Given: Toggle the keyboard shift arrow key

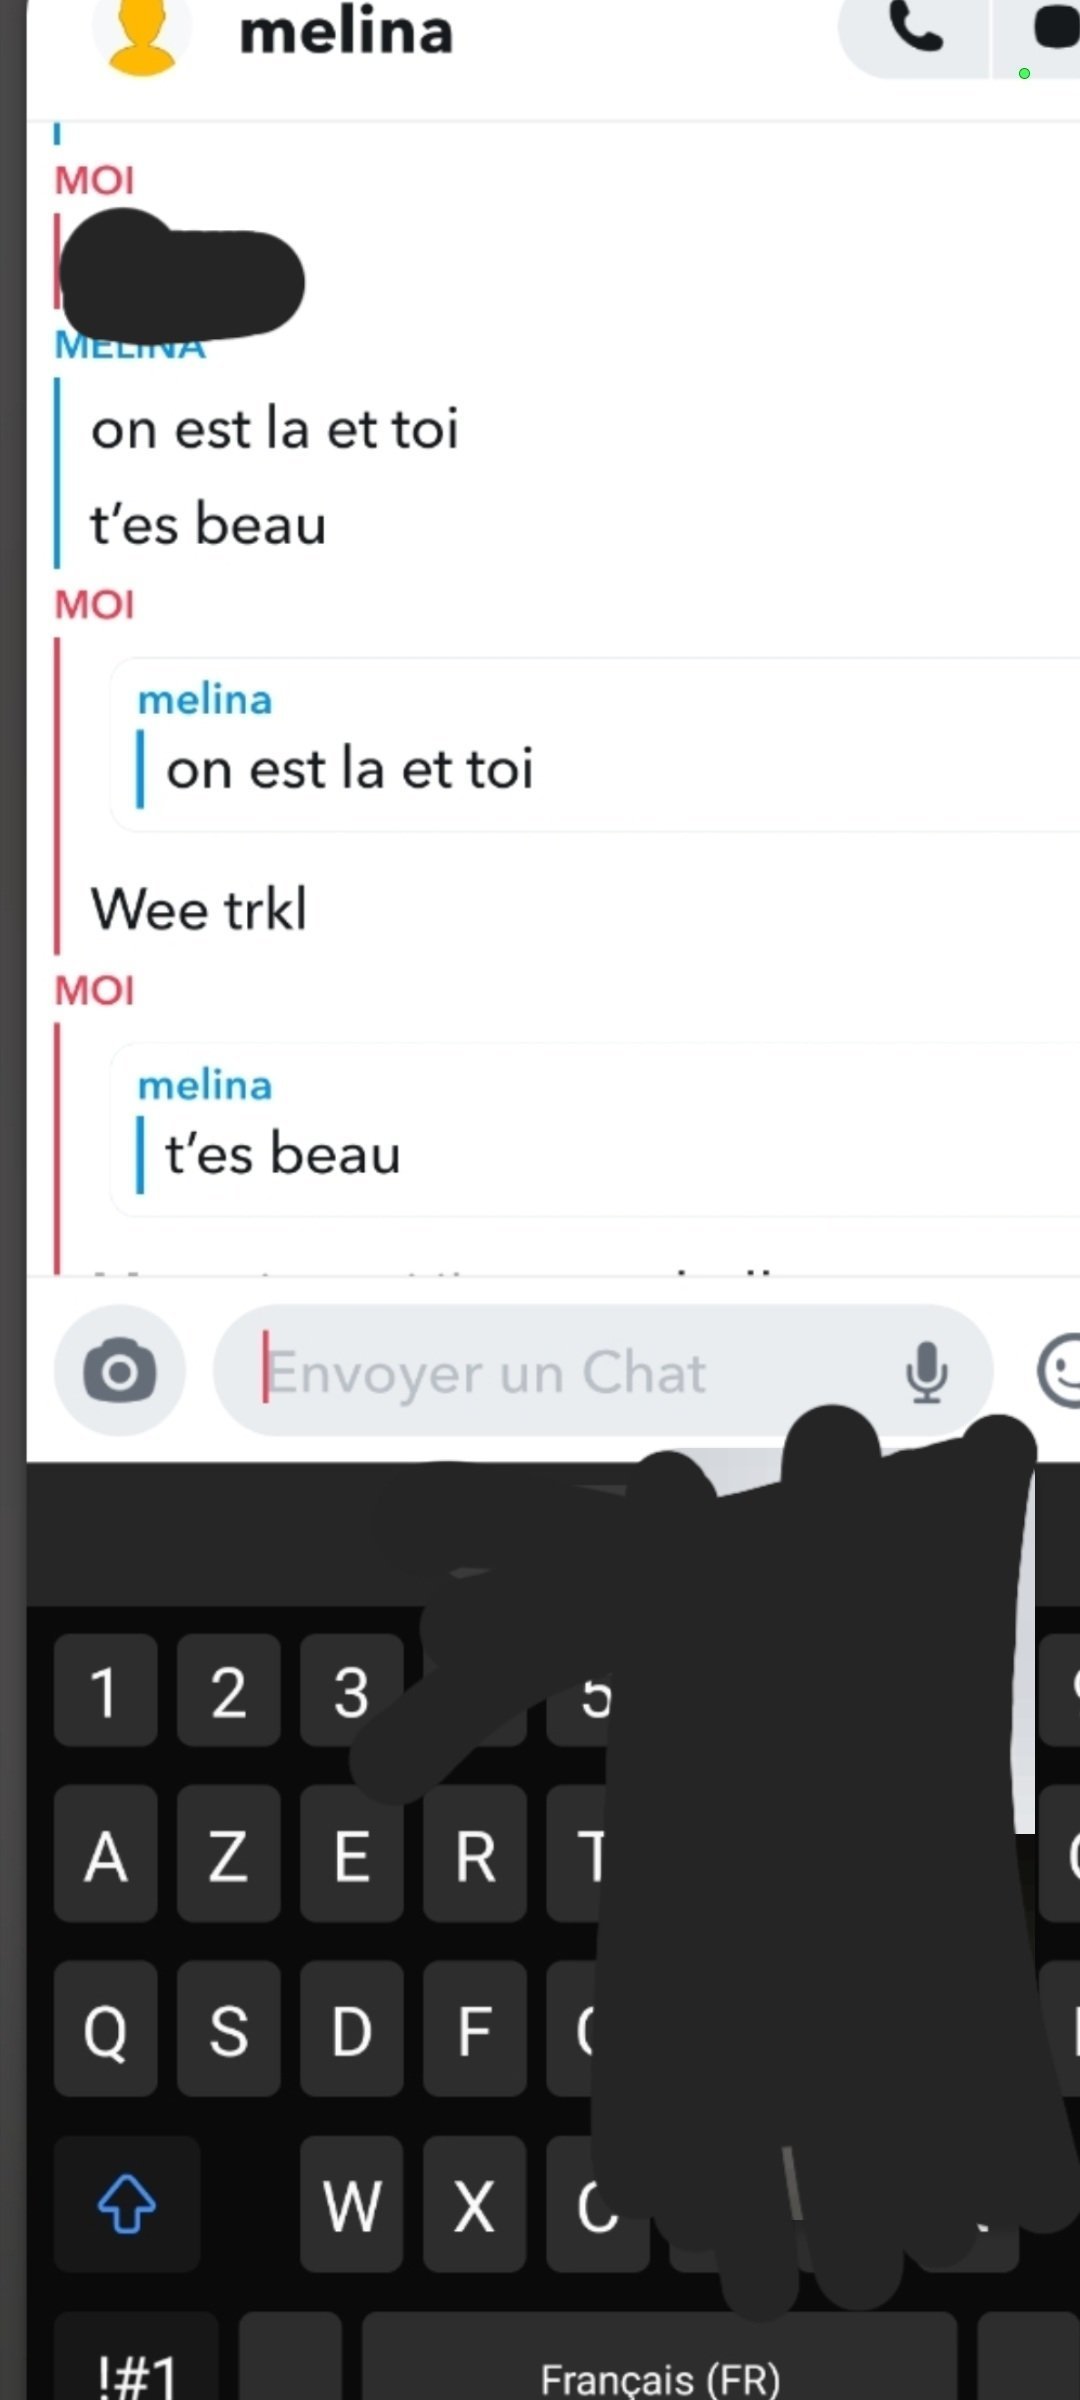Looking at the screenshot, I should click(x=127, y=2202).
